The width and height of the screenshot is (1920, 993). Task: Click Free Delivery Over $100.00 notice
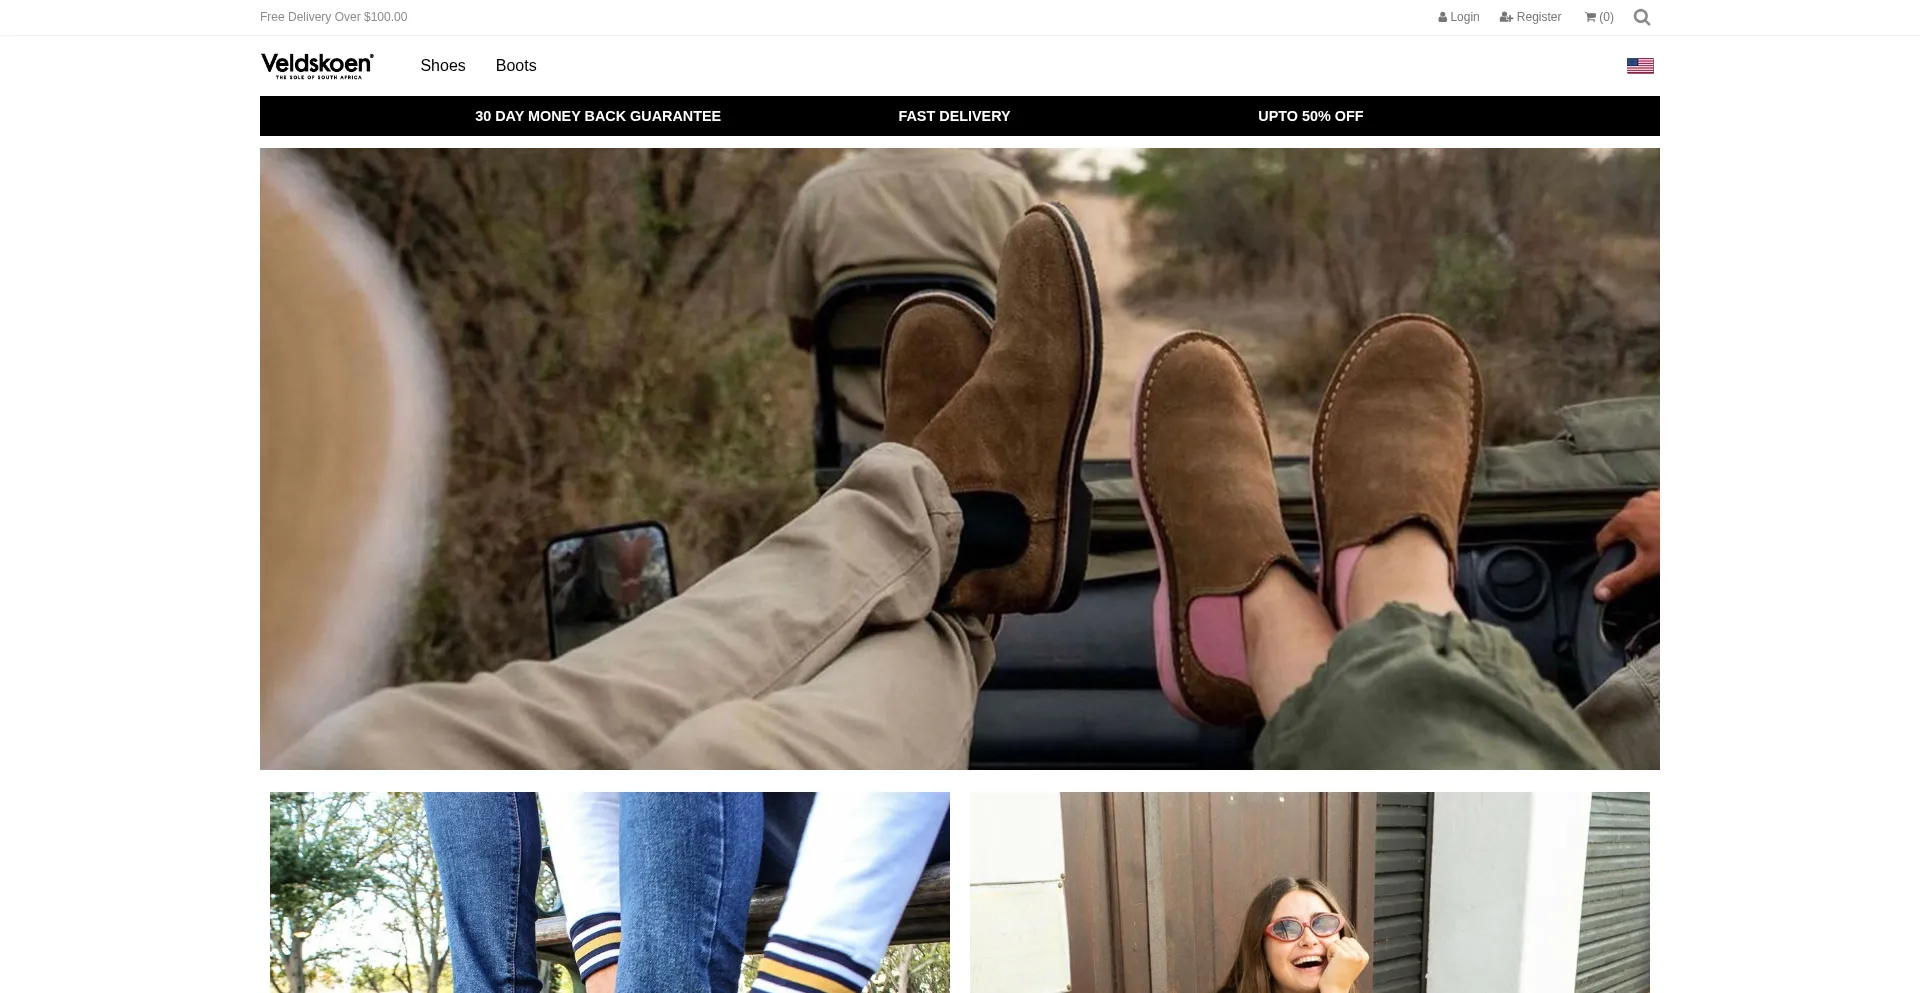click(x=334, y=17)
